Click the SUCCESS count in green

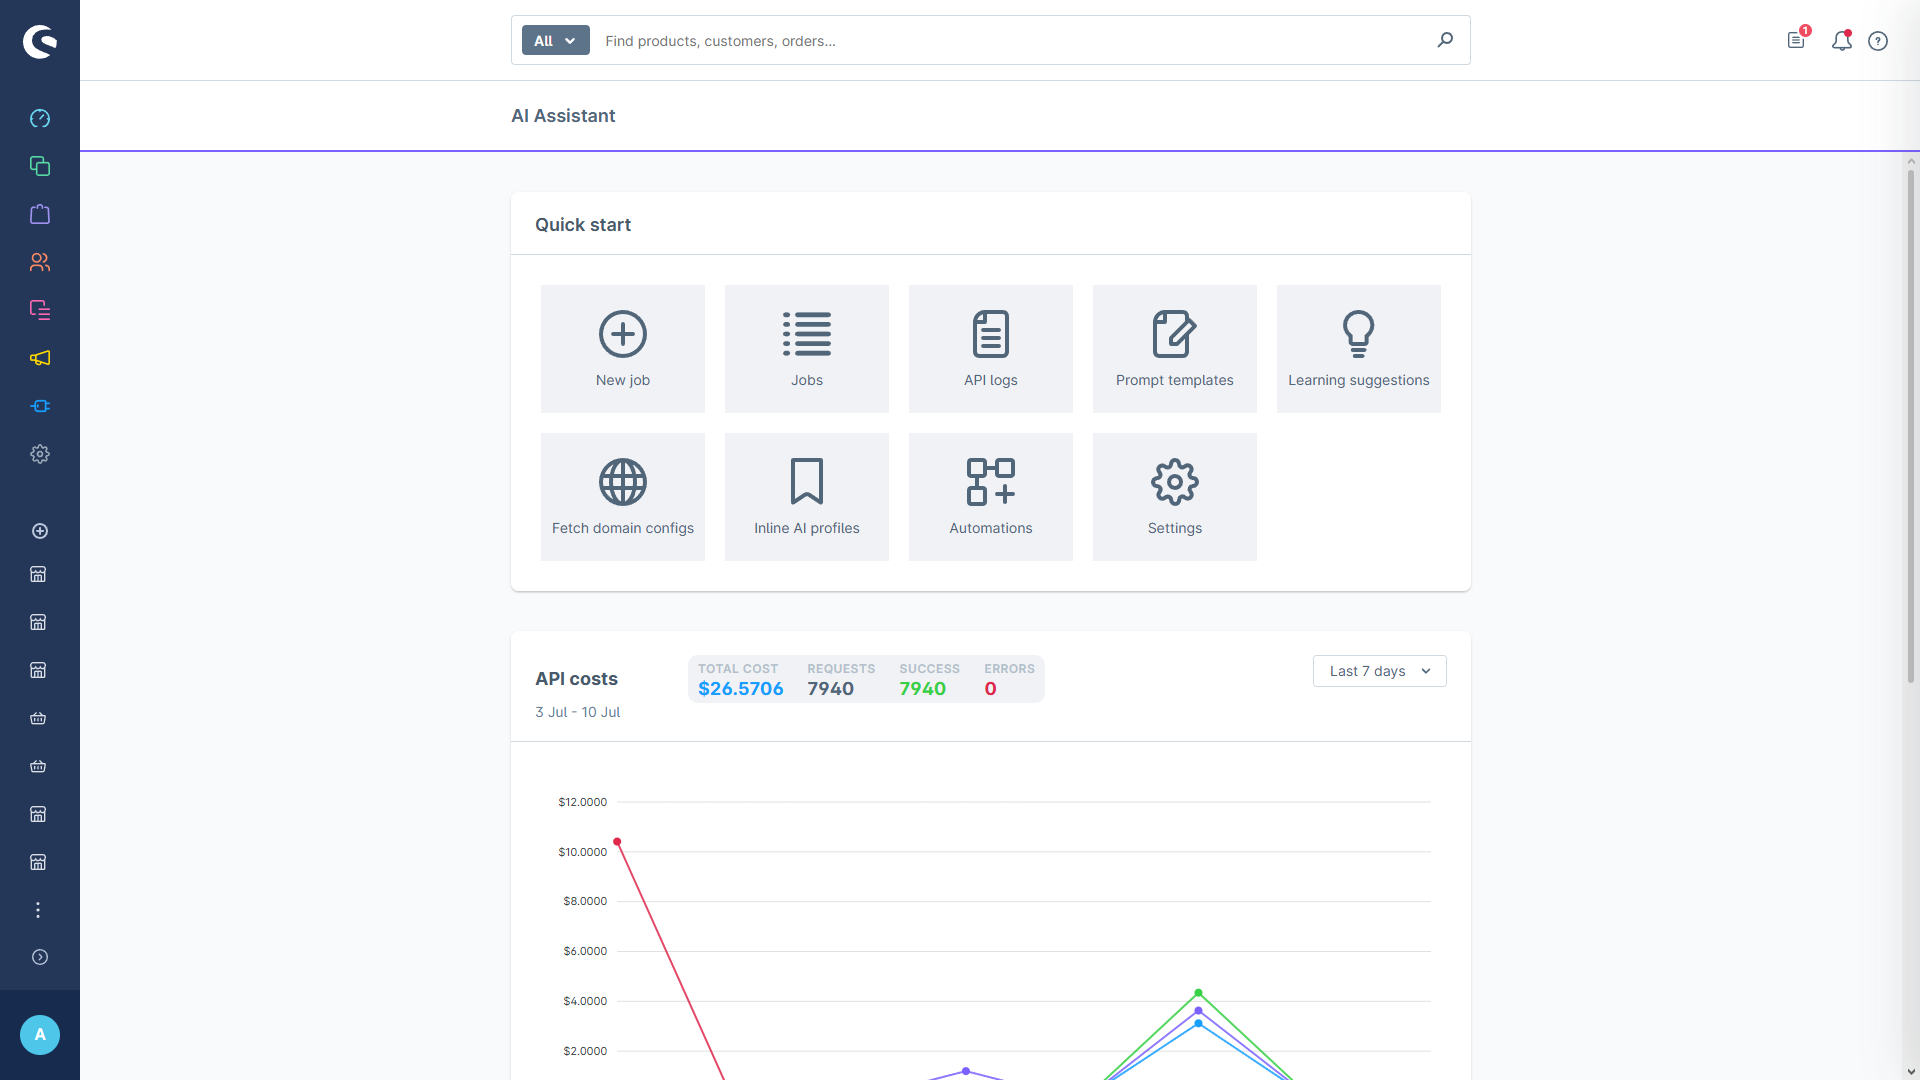click(x=922, y=689)
